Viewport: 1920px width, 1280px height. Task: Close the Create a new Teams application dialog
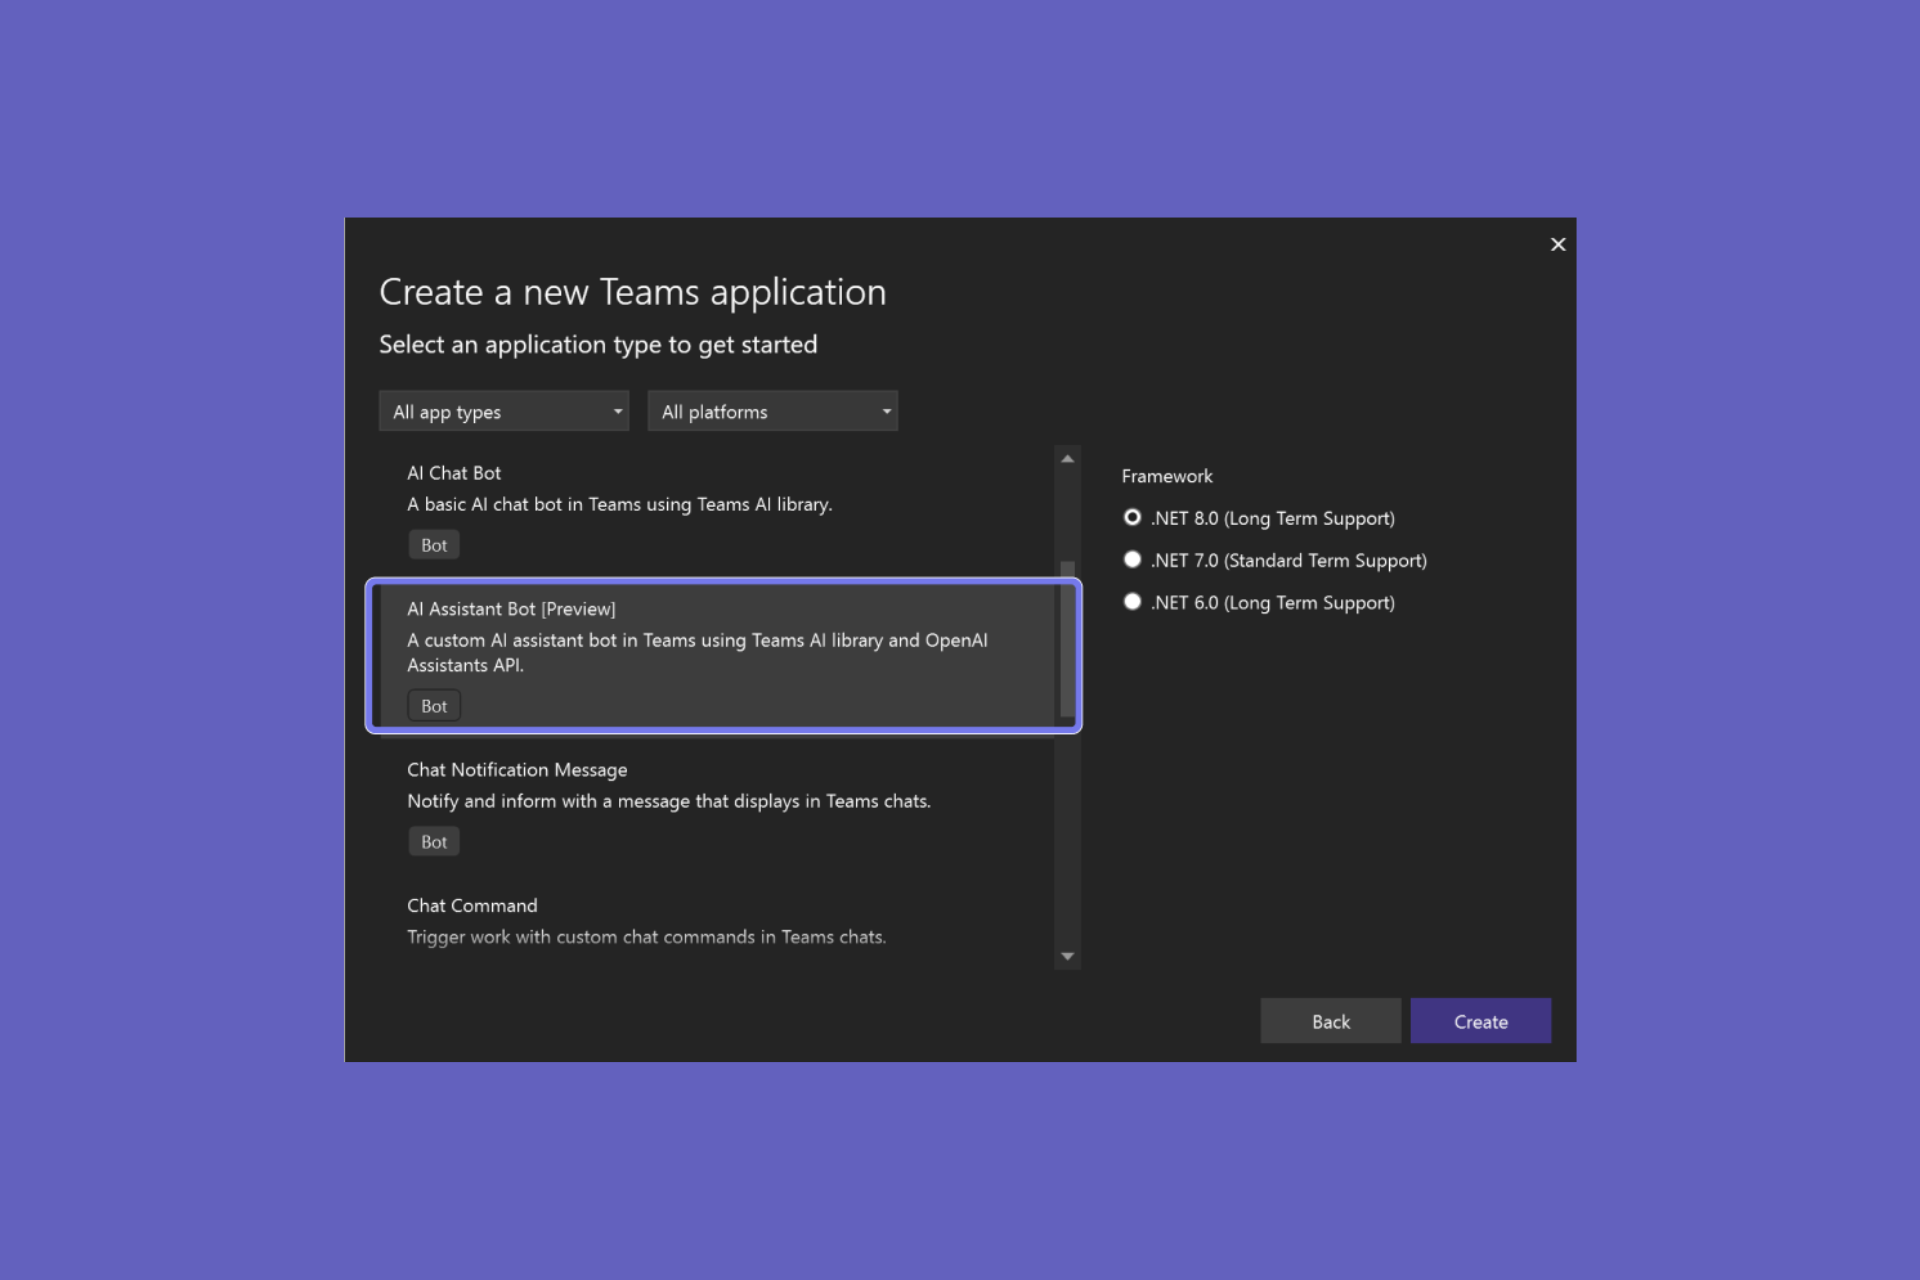[1557, 244]
